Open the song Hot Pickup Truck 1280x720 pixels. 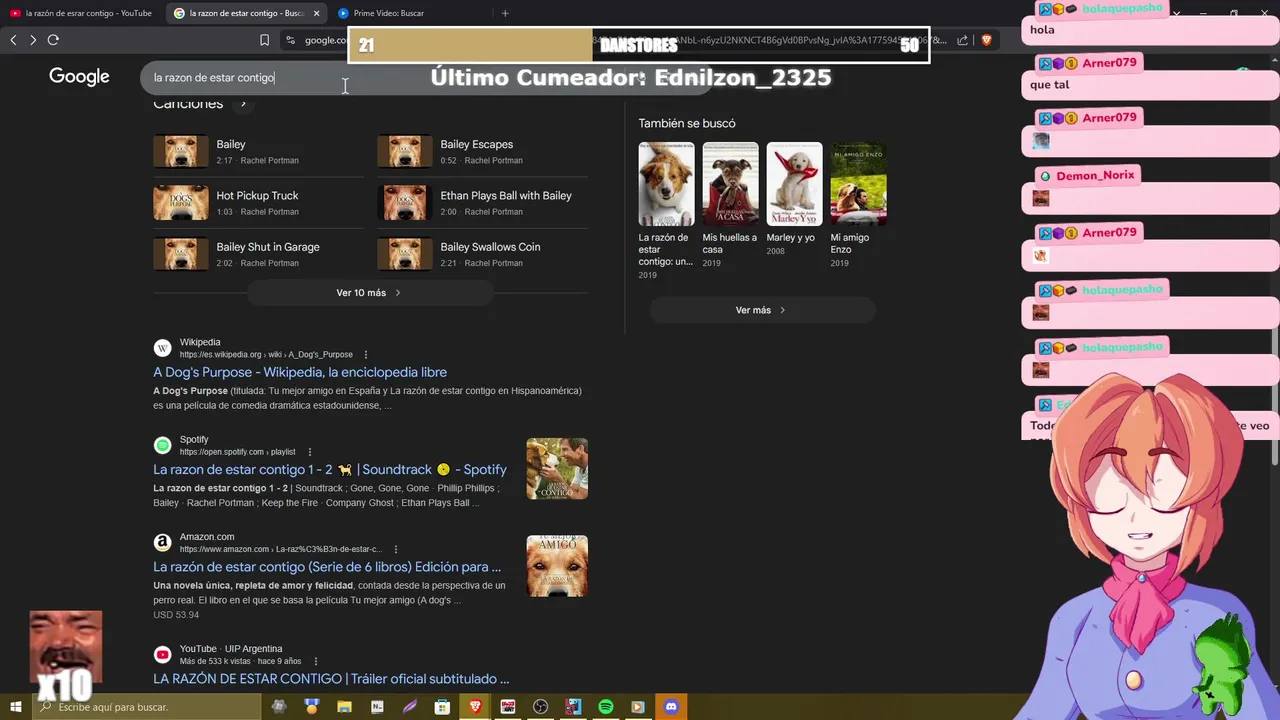257,195
